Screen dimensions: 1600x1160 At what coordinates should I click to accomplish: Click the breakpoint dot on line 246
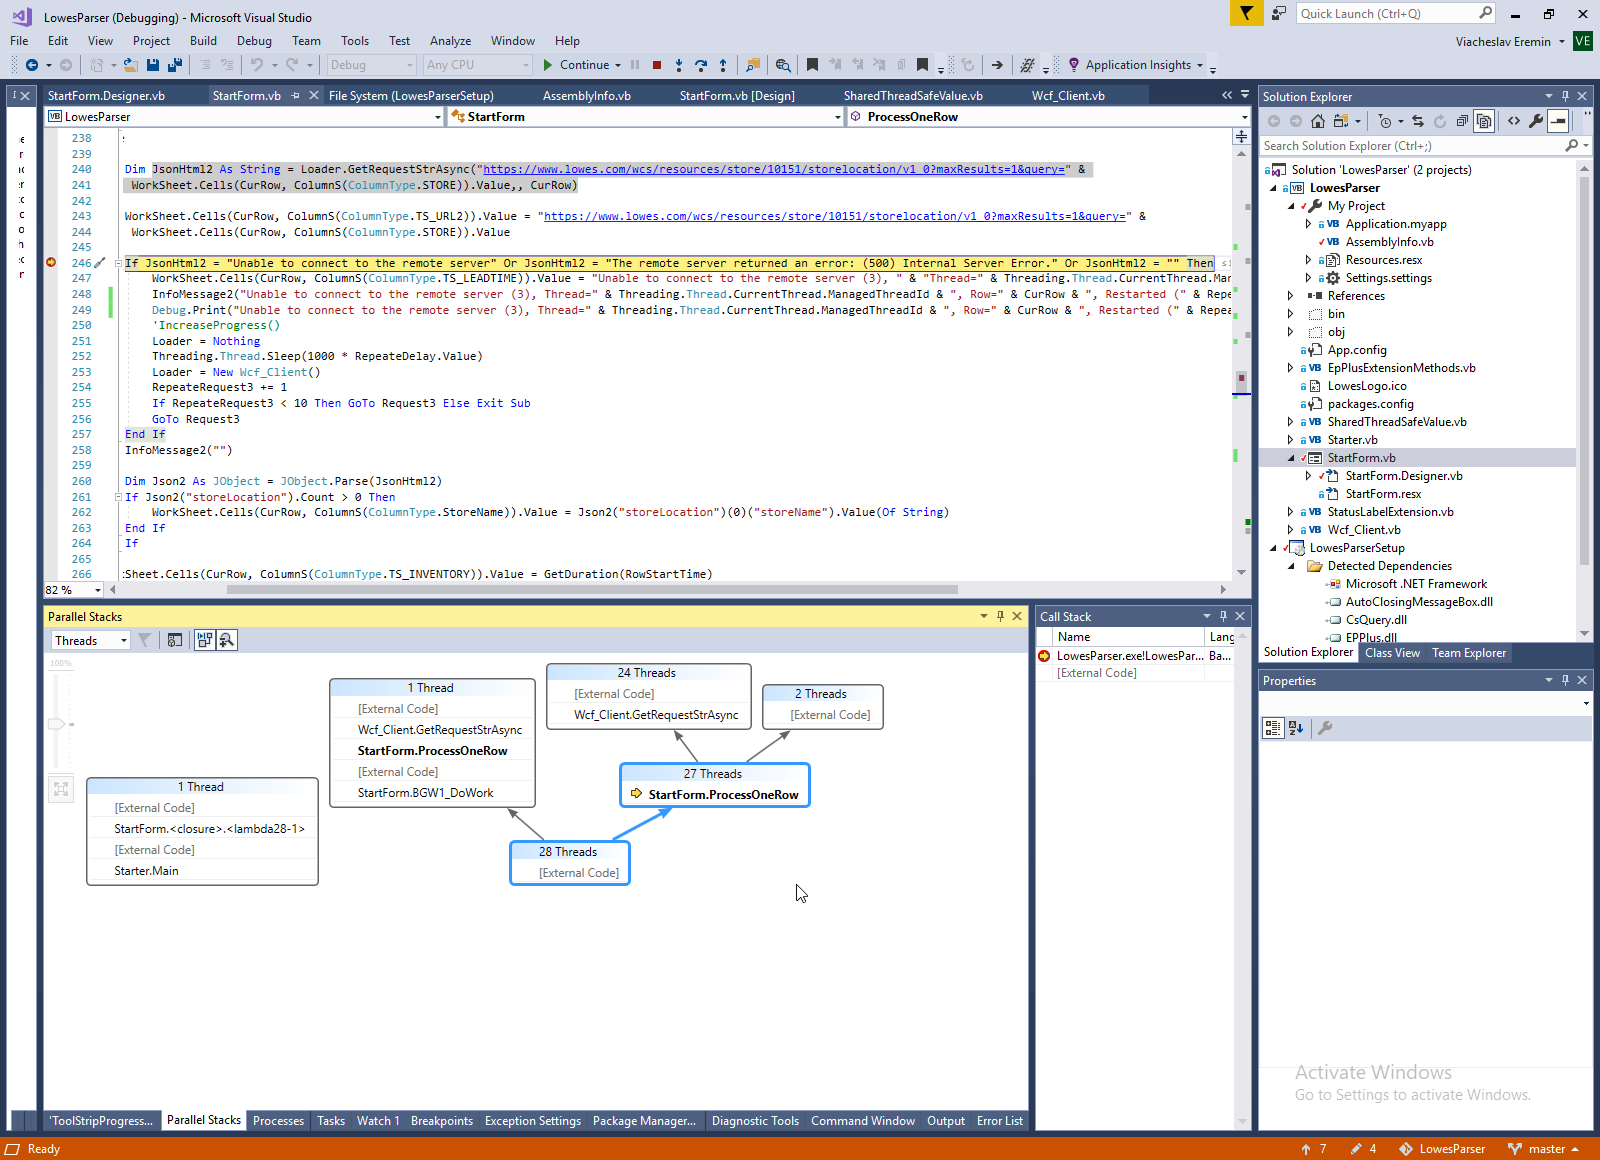pyautogui.click(x=51, y=263)
